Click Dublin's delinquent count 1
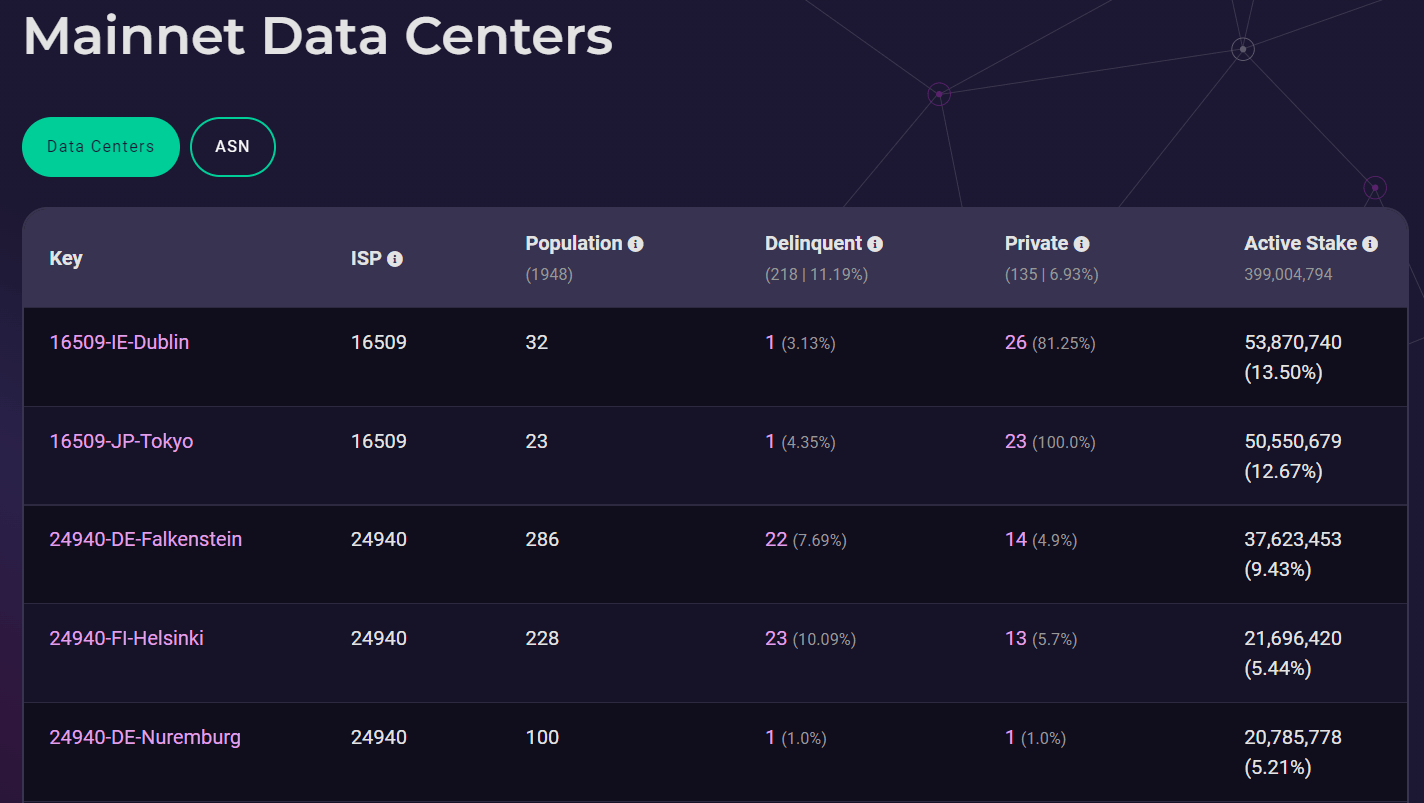The width and height of the screenshot is (1424, 803). tap(770, 342)
